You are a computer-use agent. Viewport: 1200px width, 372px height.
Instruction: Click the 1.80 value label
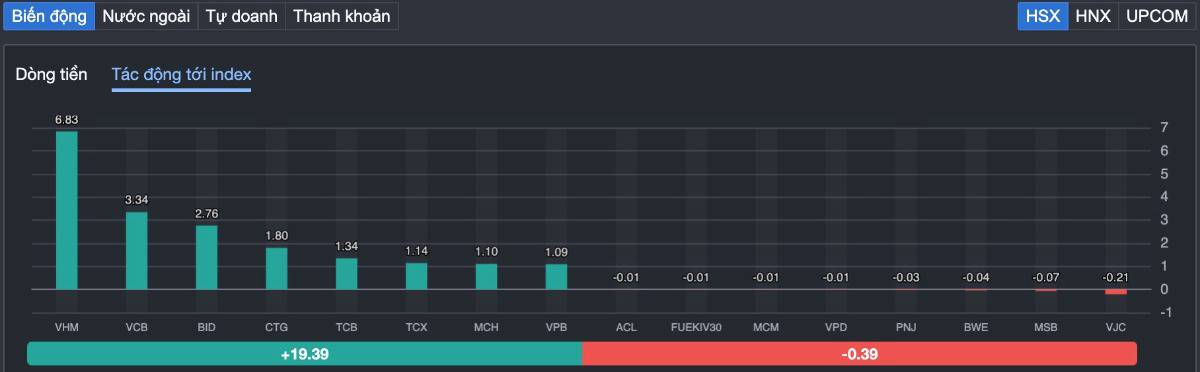(276, 235)
